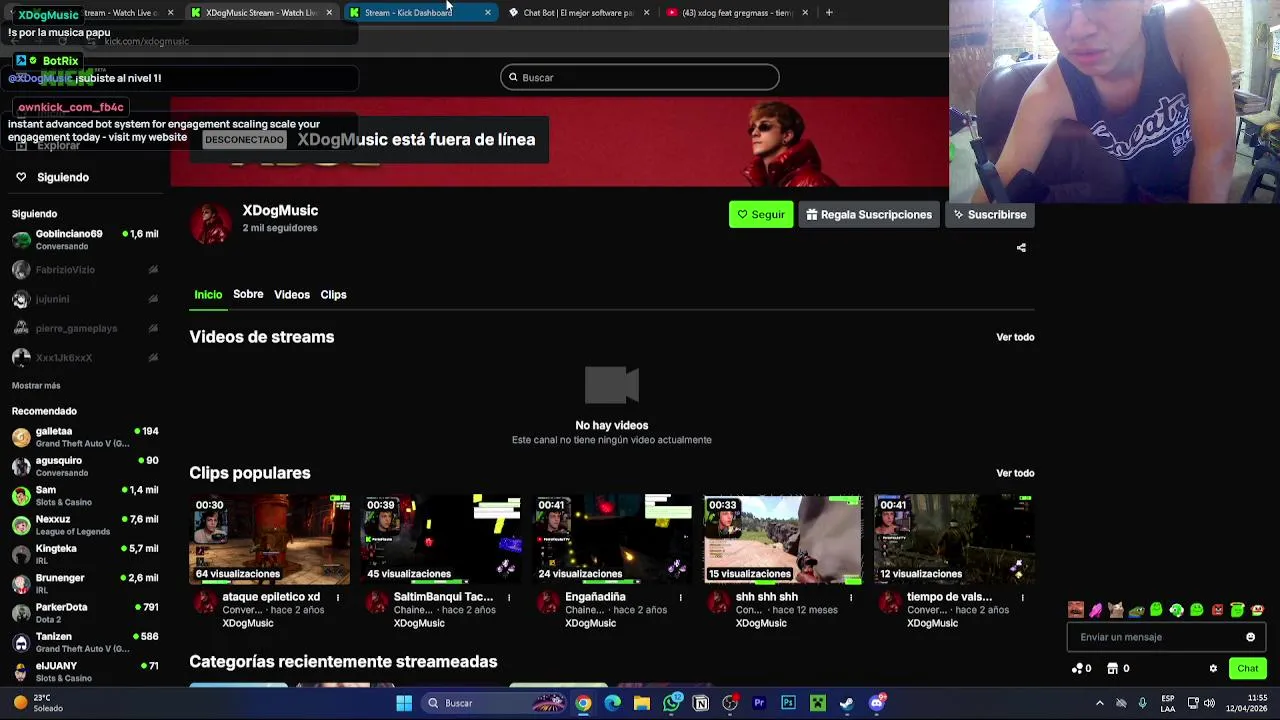Image resolution: width=1280 pixels, height=720 pixels.
Task: Select the Clips channel tab
Action: (x=333, y=295)
